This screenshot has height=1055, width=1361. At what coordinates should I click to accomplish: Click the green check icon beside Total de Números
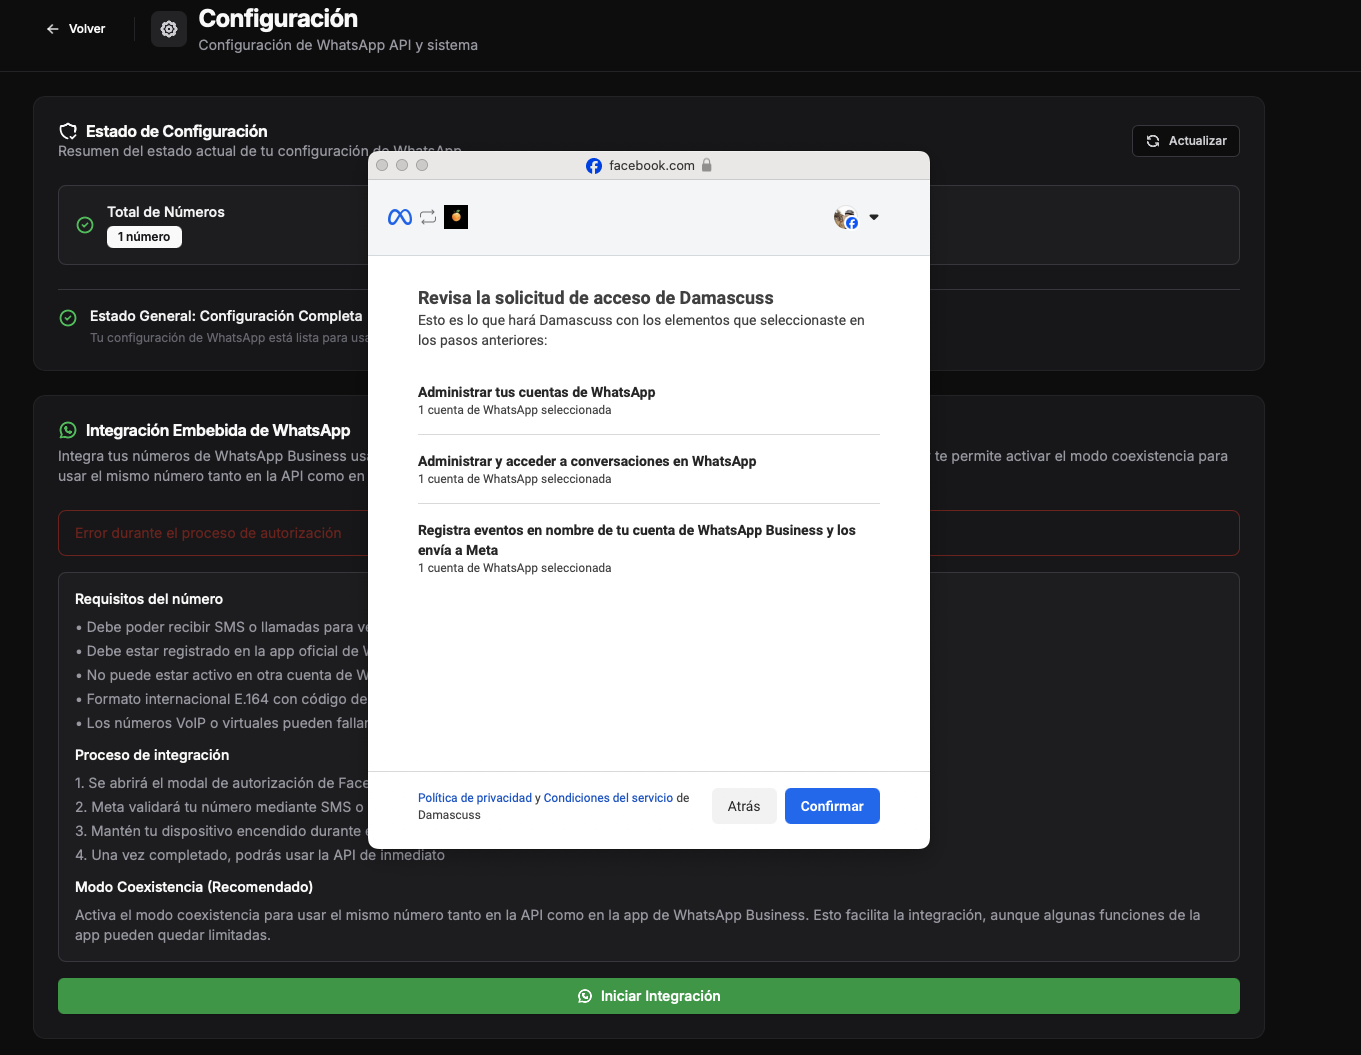(85, 225)
